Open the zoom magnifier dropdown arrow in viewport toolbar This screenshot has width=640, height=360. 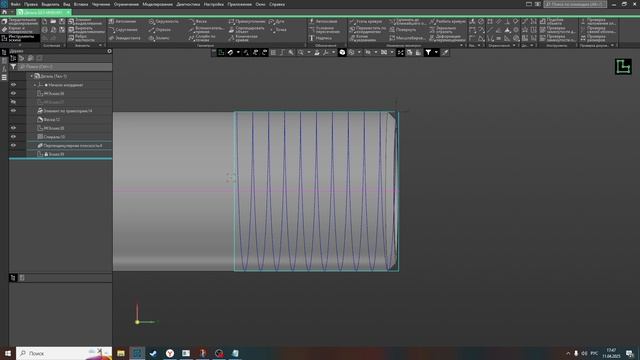[309, 52]
